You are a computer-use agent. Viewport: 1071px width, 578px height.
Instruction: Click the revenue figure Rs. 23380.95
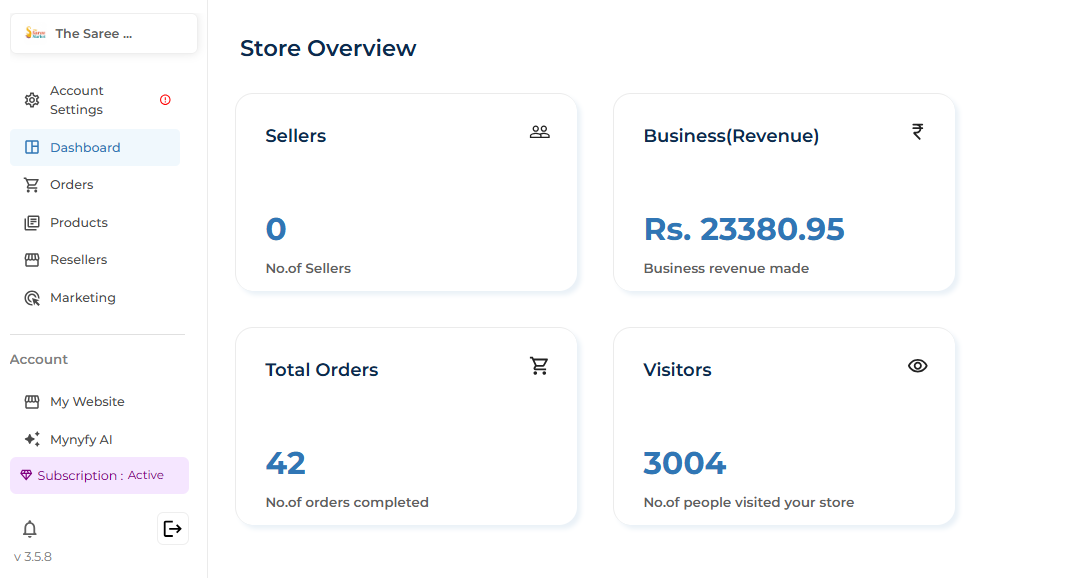tap(744, 229)
